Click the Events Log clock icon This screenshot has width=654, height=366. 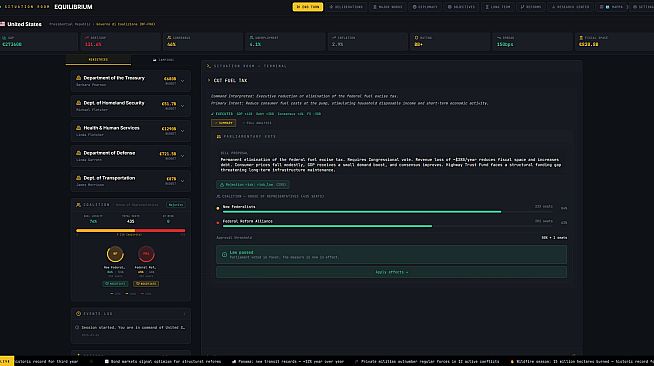[78, 313]
